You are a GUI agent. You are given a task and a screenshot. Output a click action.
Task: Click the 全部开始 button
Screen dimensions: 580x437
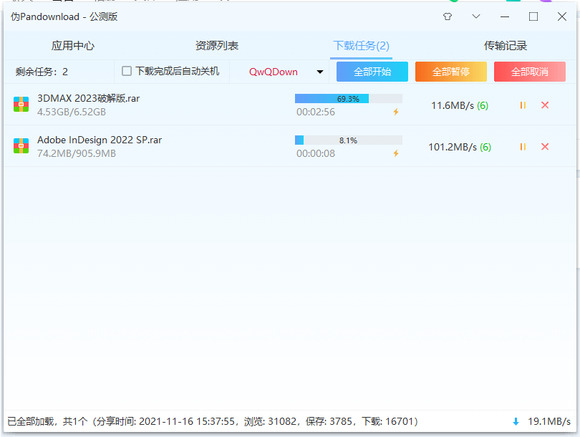(372, 72)
